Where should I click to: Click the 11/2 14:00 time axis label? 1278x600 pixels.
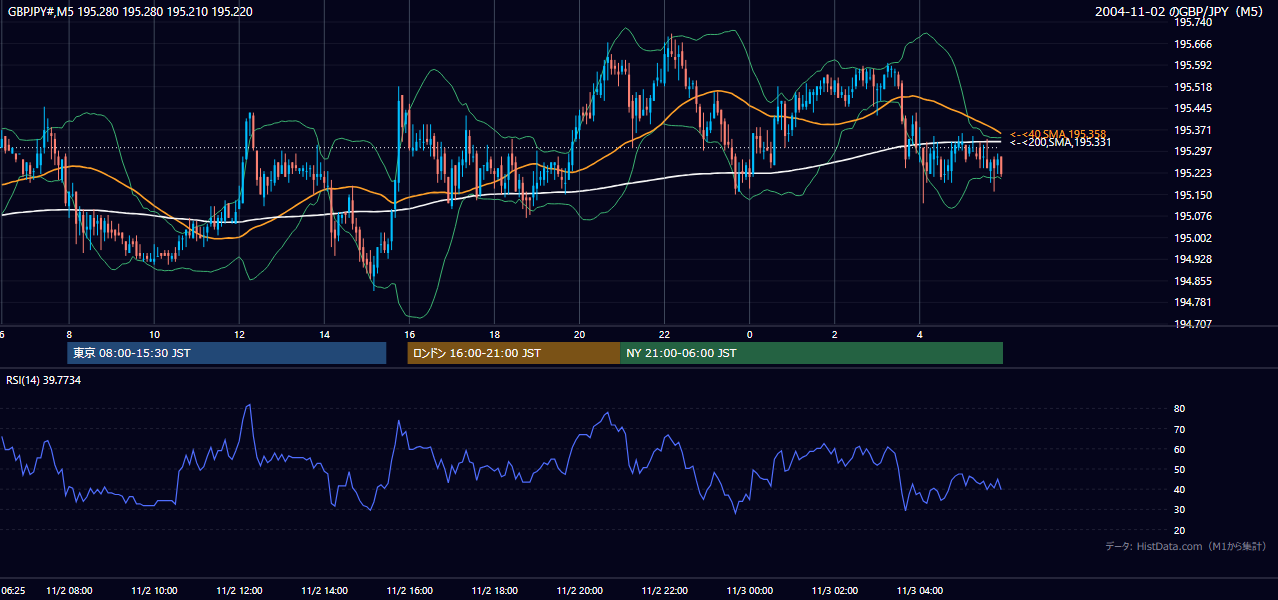[x=324, y=591]
